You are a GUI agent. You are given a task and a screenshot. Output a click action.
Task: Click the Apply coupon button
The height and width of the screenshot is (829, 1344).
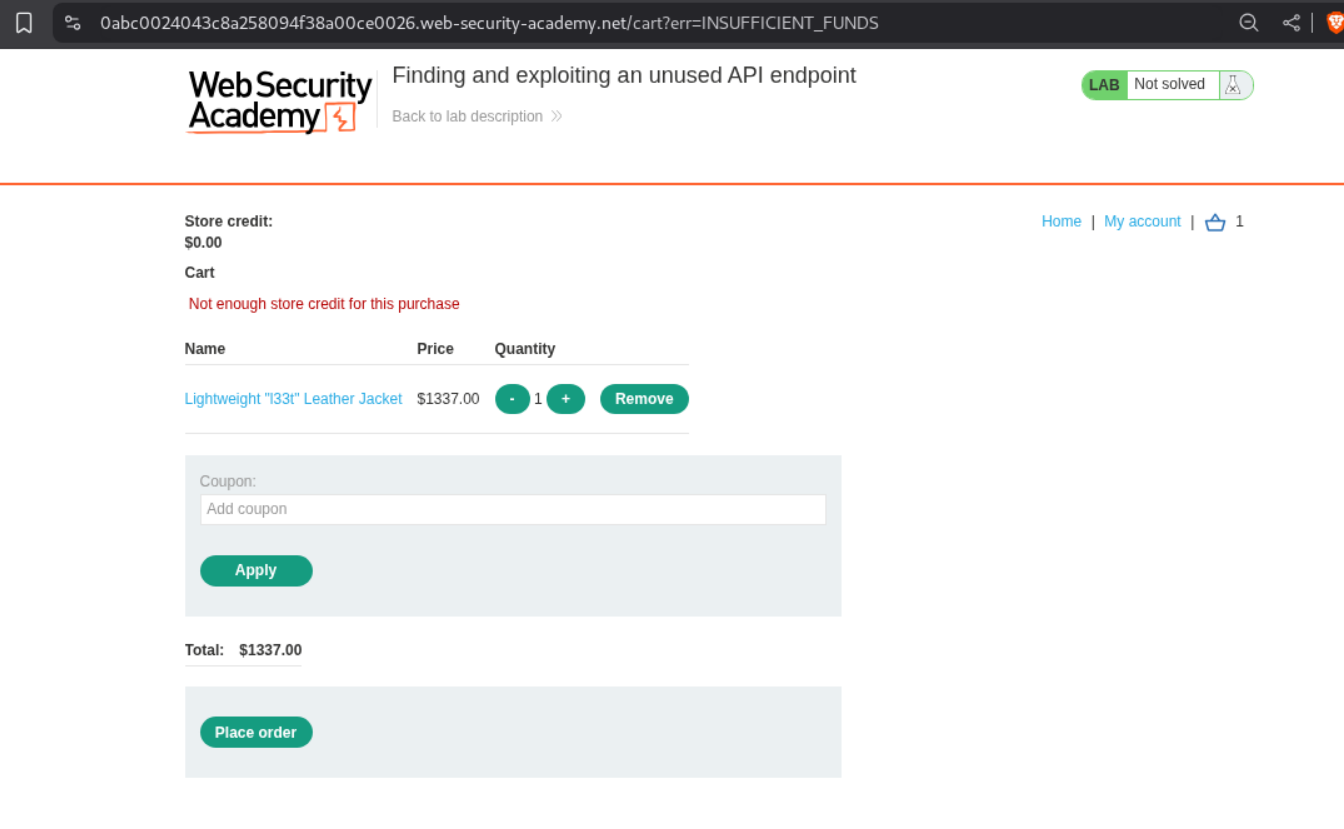(x=256, y=570)
